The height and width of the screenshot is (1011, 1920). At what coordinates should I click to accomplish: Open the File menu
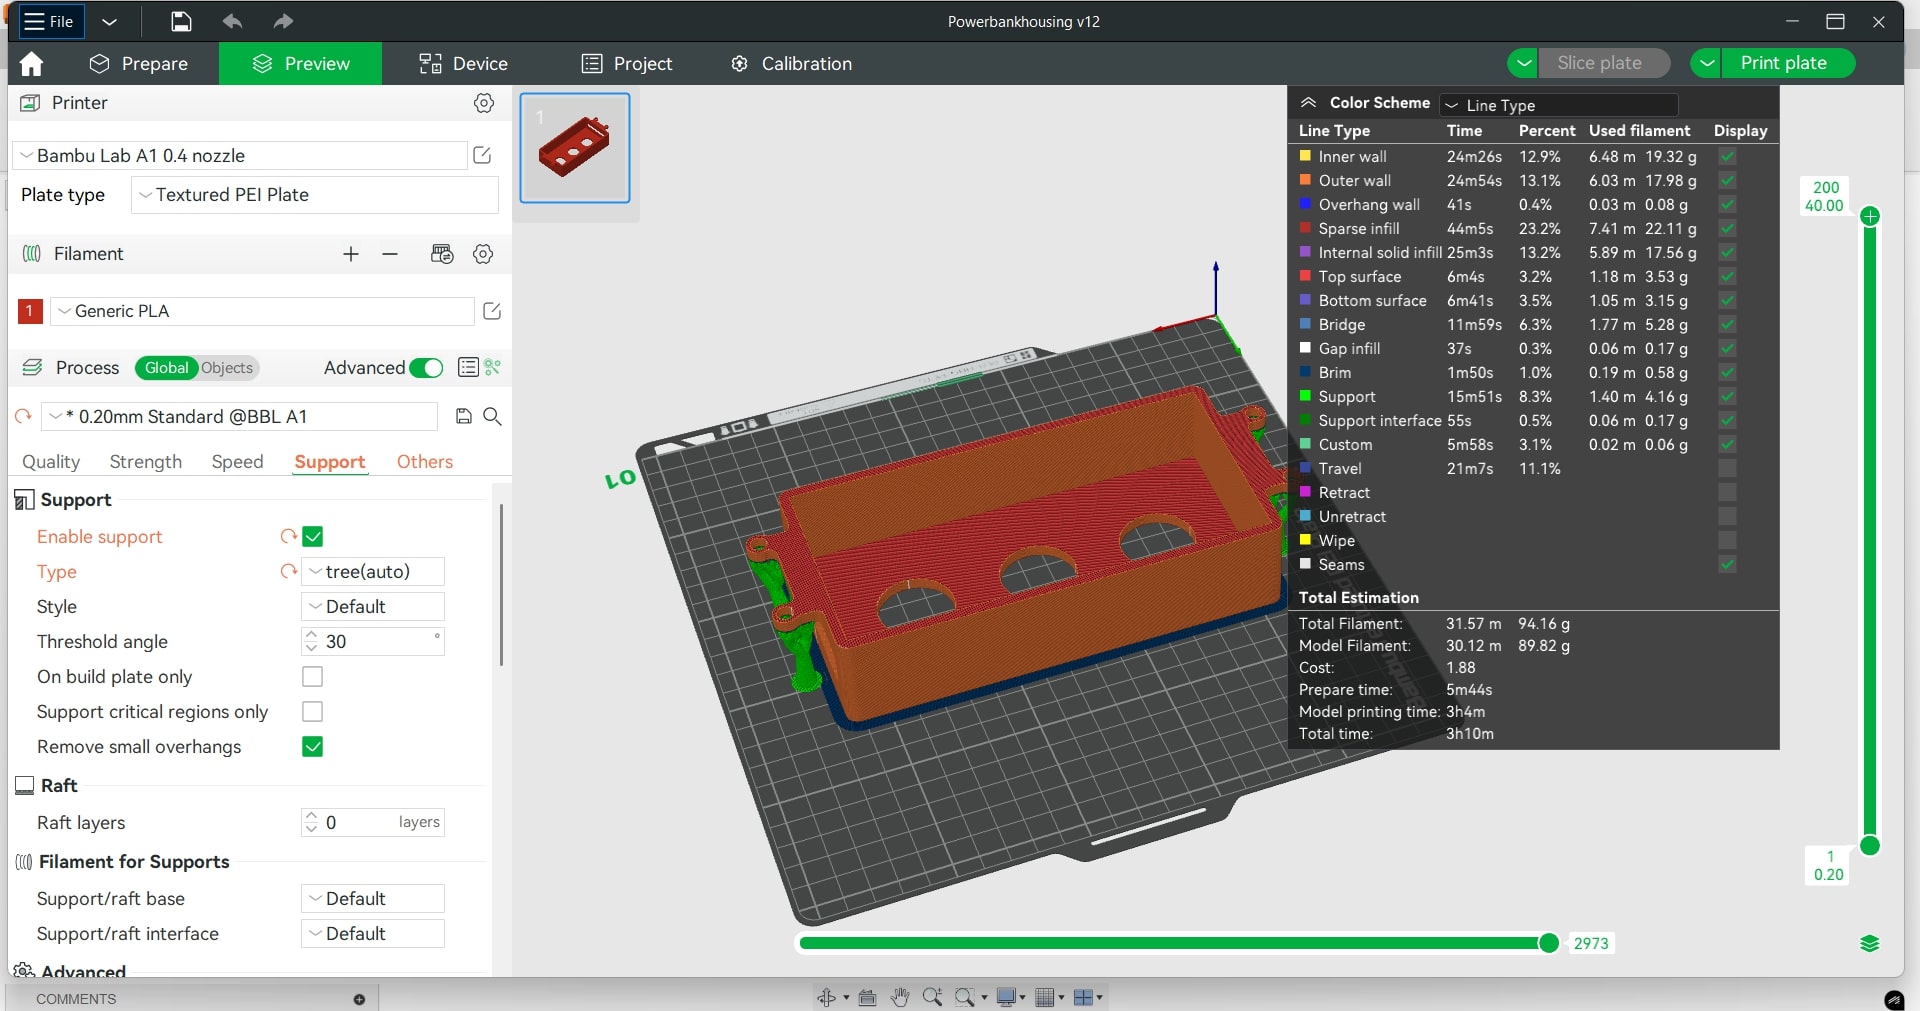(x=49, y=21)
